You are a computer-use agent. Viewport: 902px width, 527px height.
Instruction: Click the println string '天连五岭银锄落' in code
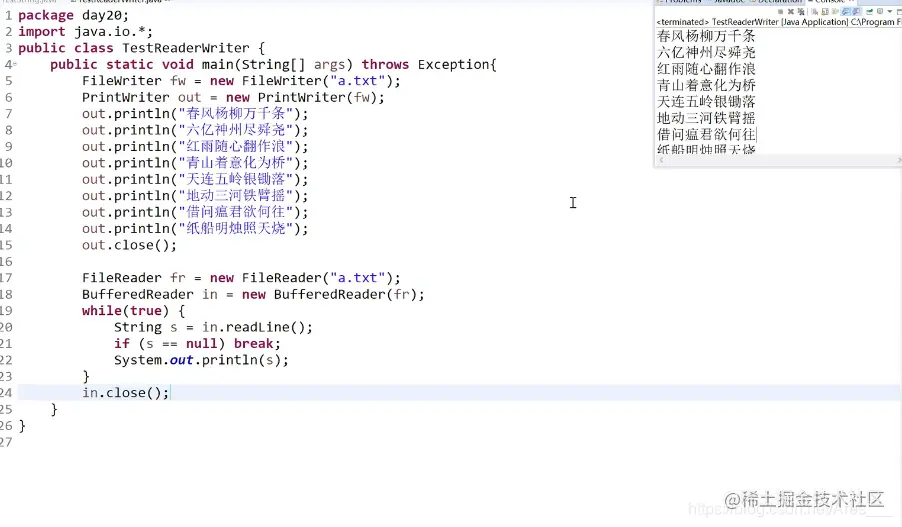(236, 179)
